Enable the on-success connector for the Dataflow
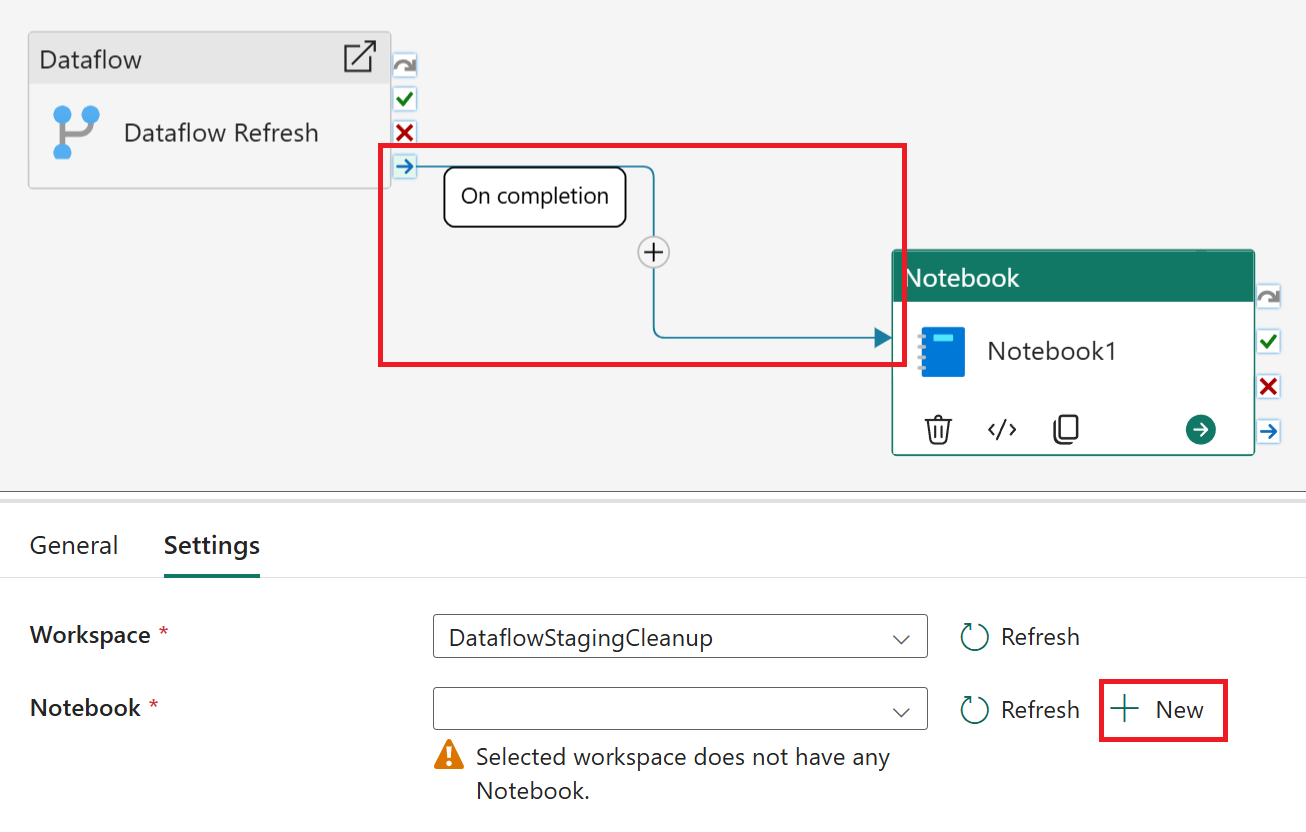The width and height of the screenshot is (1306, 832). pos(404,98)
